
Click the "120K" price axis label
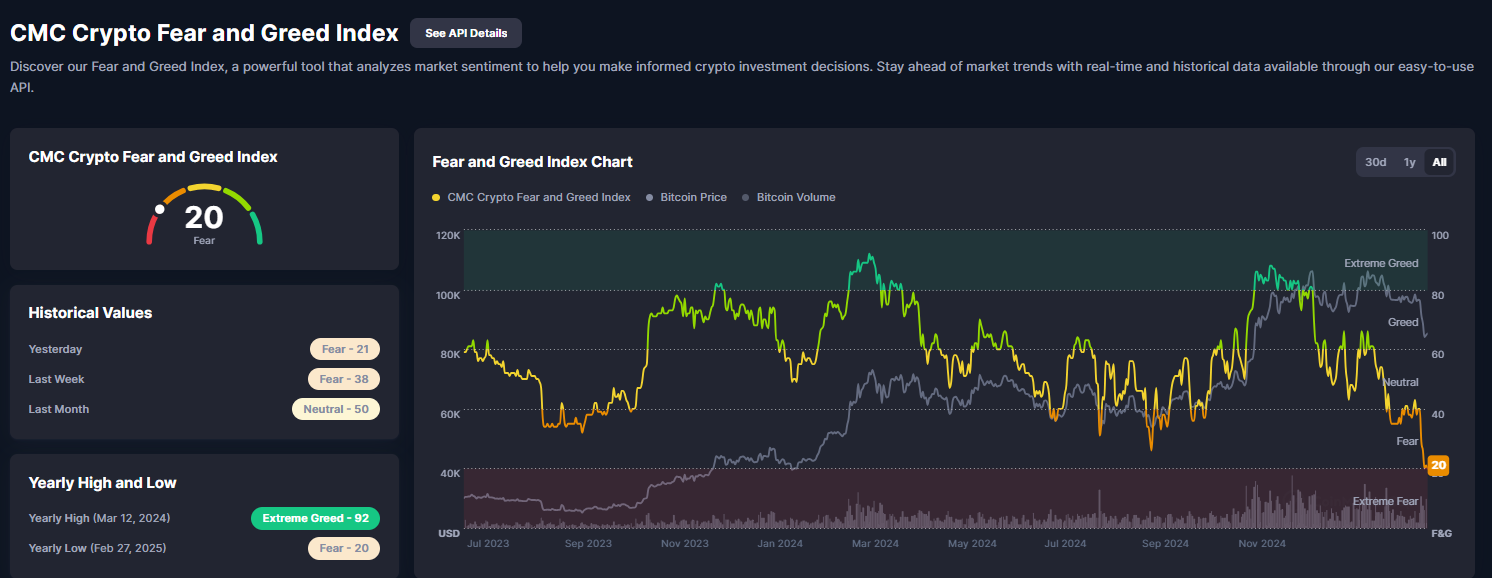coord(448,235)
